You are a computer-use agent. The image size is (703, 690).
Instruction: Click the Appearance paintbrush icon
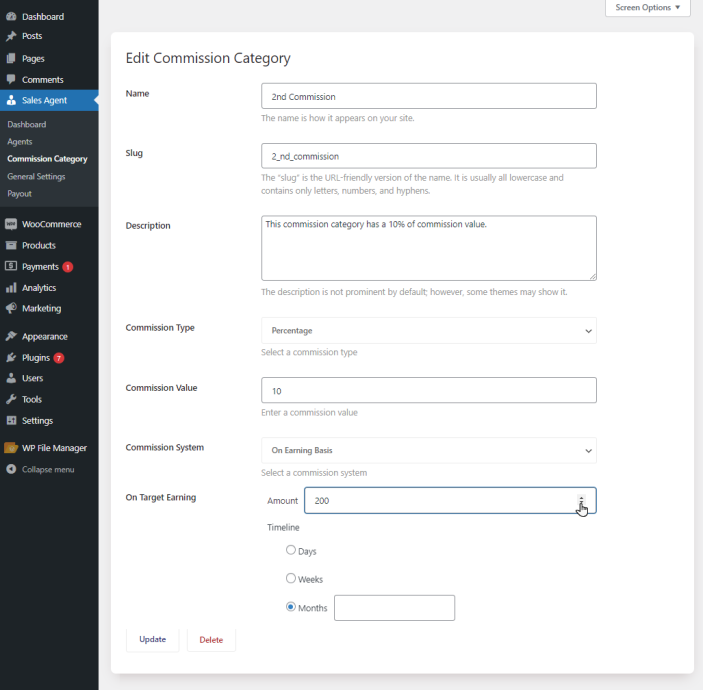(11, 336)
